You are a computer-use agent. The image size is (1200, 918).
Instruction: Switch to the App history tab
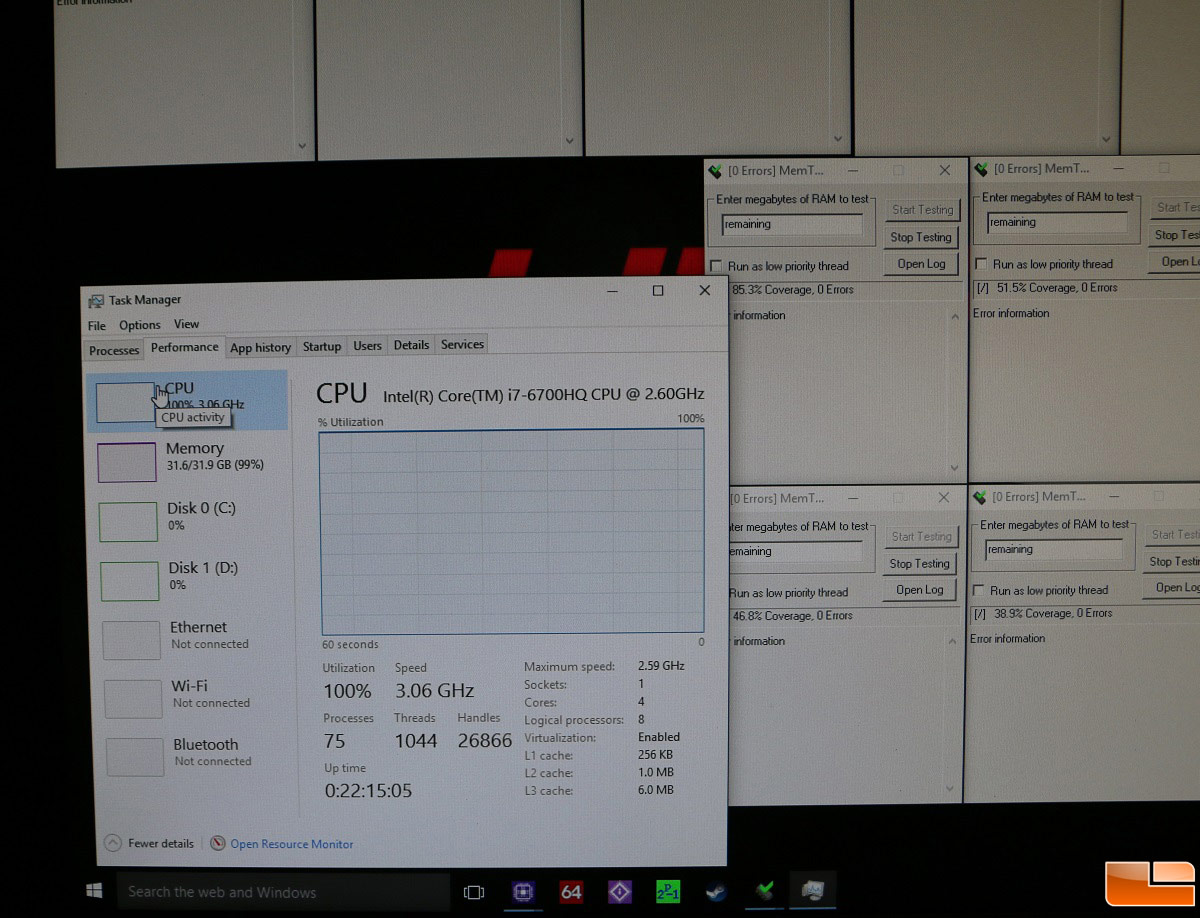point(260,348)
